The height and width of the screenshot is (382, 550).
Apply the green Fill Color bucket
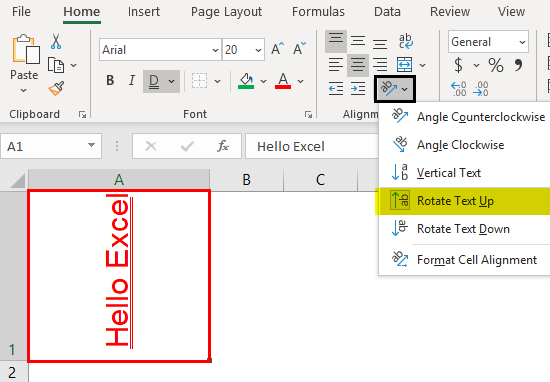[x=246, y=81]
